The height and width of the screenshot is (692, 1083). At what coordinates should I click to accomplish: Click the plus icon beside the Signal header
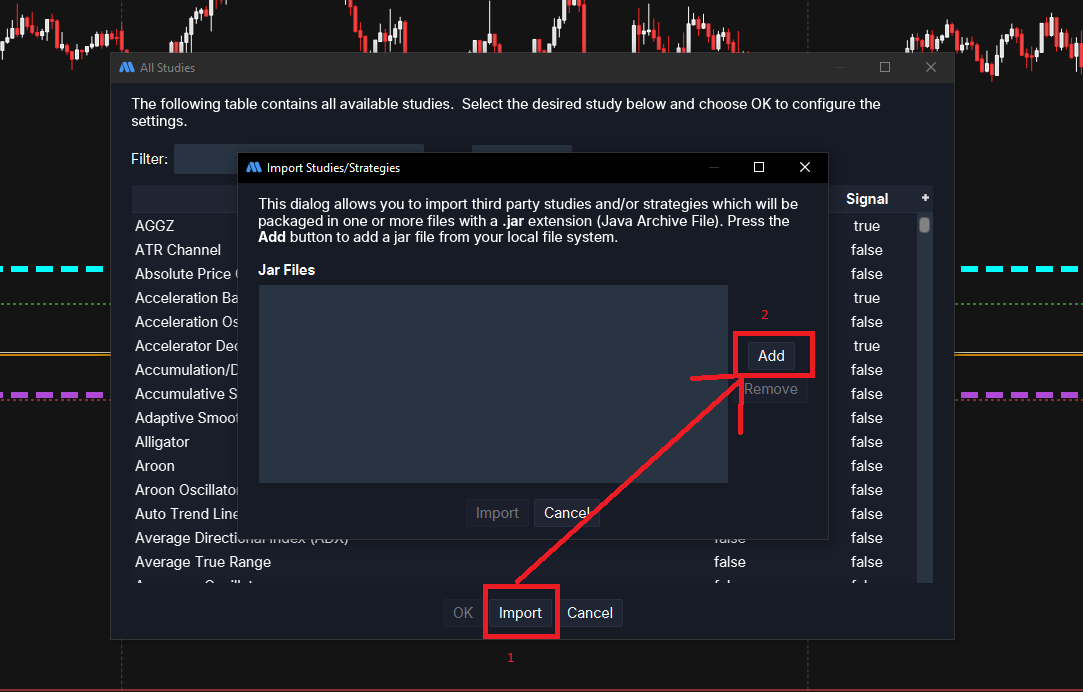point(925,198)
